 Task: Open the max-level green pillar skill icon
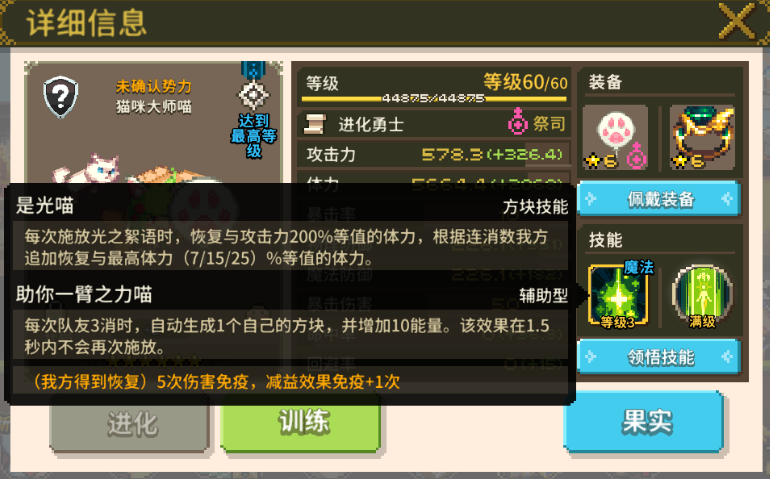(702, 296)
